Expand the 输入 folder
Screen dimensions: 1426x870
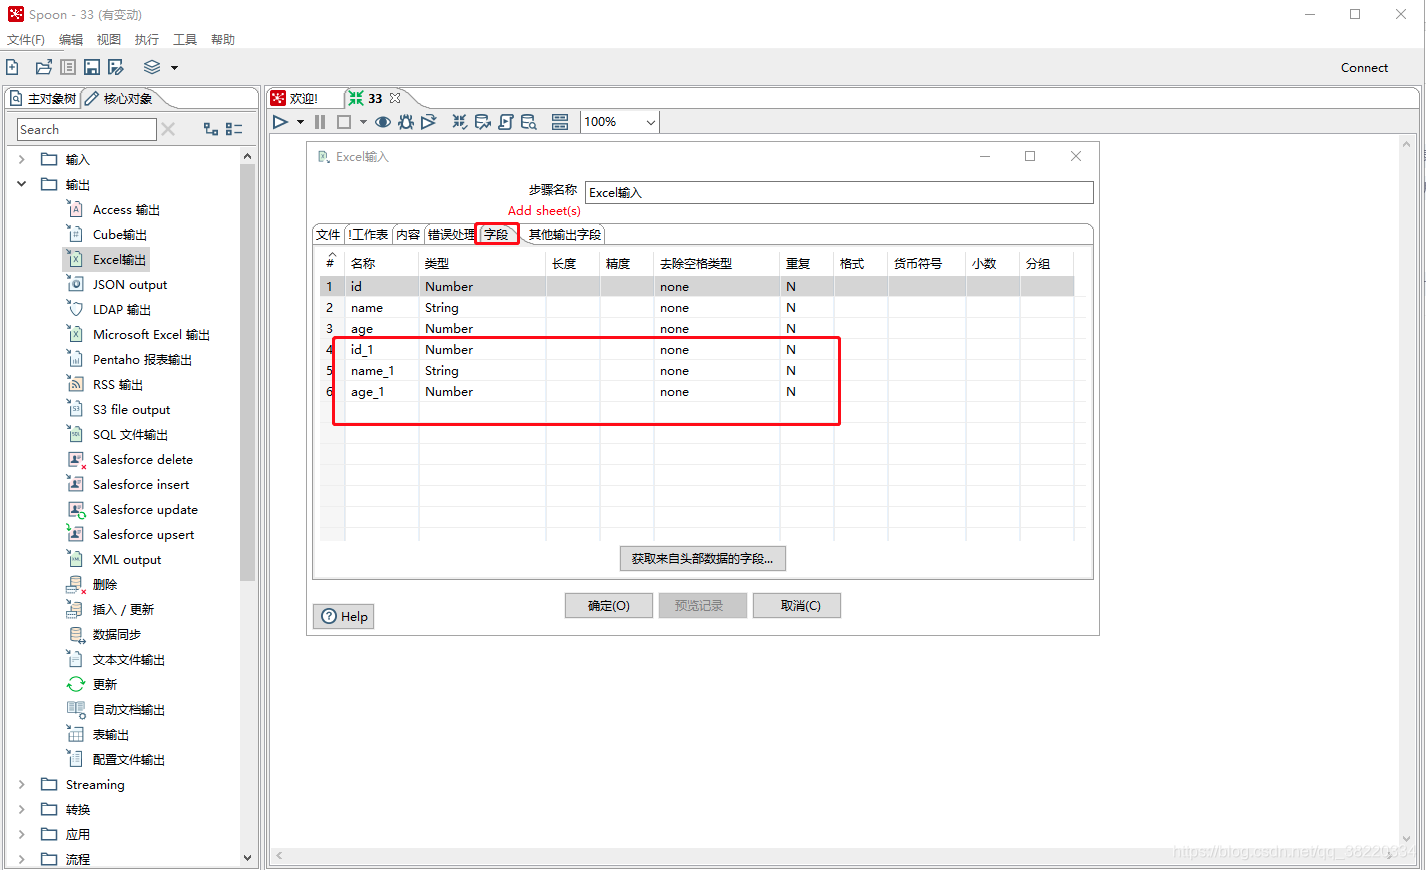pos(22,159)
